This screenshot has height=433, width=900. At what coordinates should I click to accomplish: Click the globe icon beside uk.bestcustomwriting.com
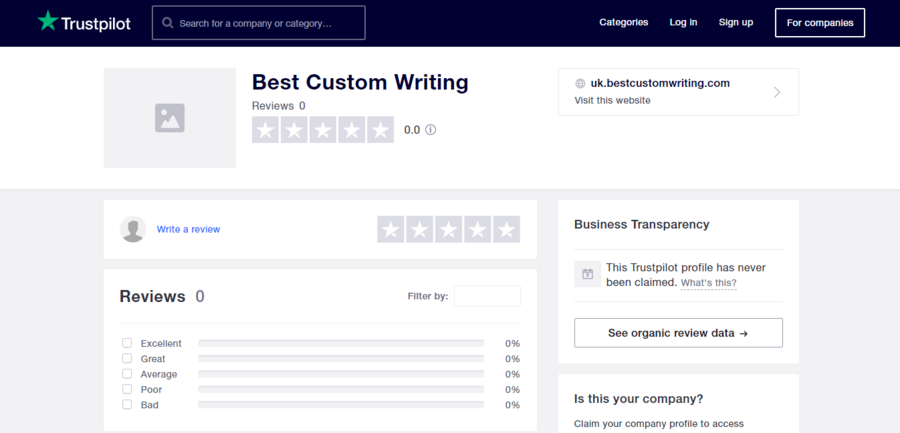pos(580,83)
